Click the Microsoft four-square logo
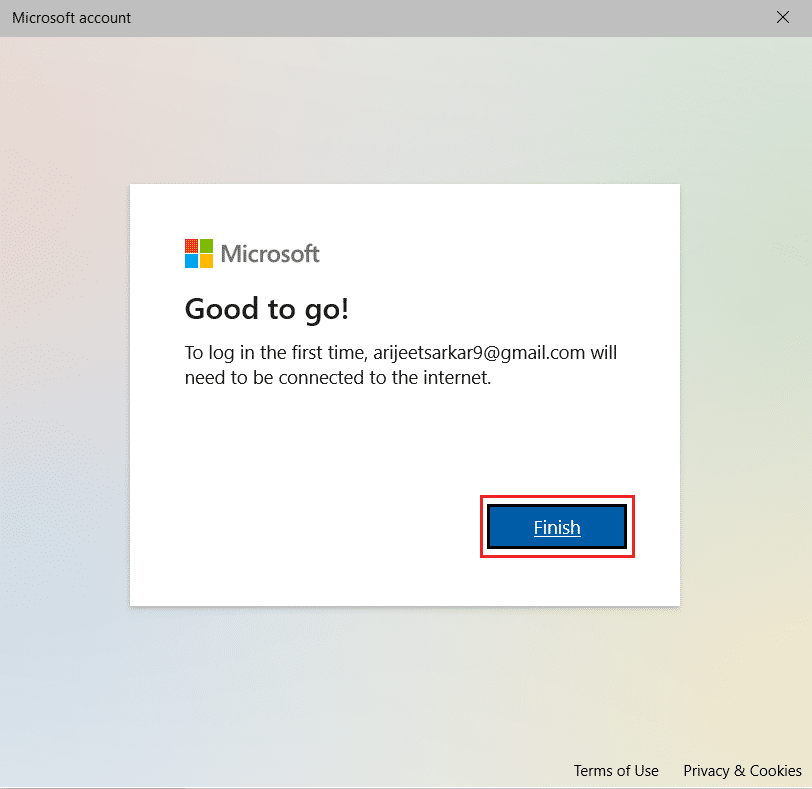 point(199,253)
